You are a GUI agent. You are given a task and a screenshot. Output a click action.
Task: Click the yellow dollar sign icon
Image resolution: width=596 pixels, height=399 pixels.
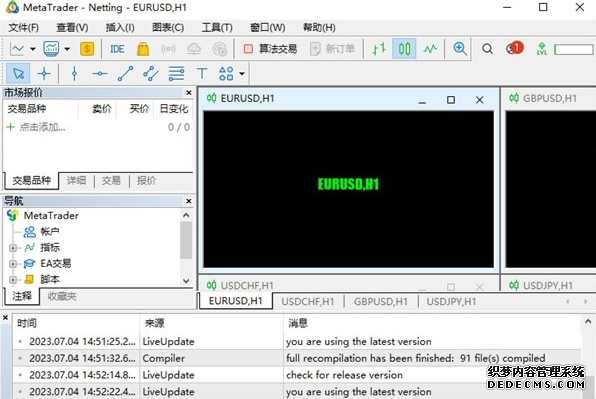click(87, 49)
